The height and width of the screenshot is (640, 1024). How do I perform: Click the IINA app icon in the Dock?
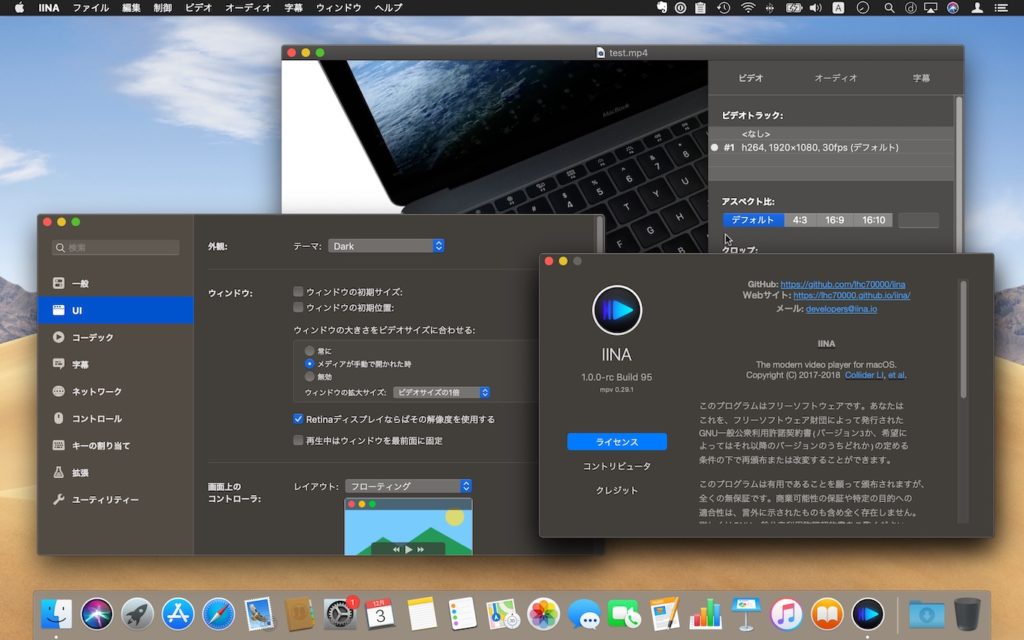pyautogui.click(x=867, y=613)
